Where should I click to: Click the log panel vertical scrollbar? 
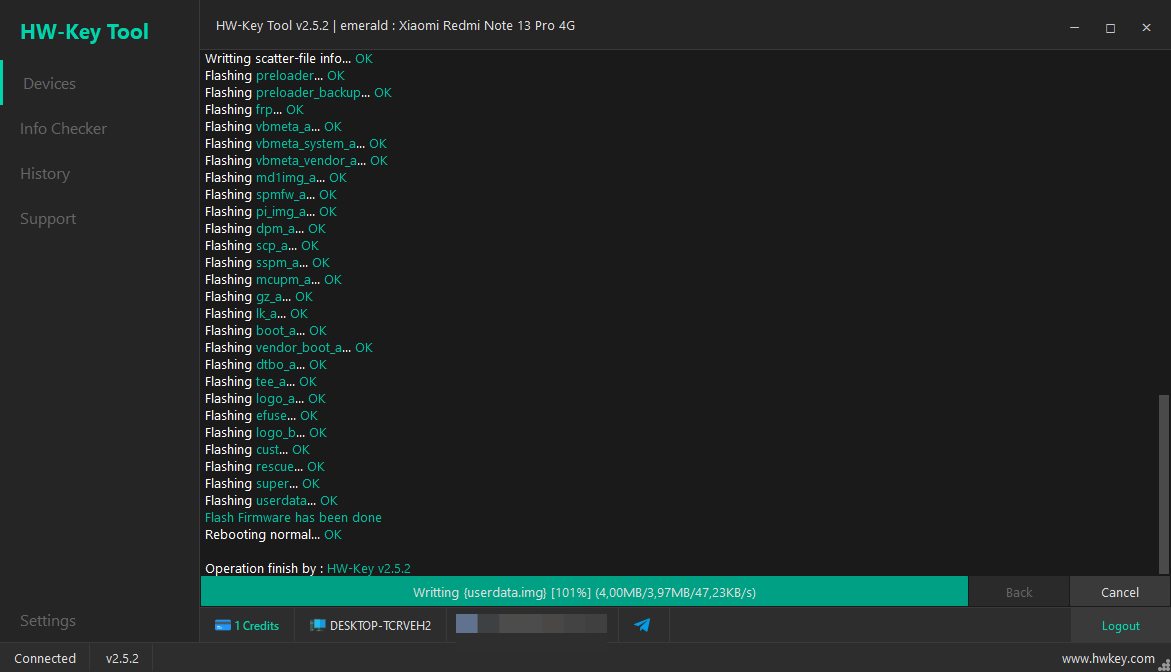click(1164, 484)
